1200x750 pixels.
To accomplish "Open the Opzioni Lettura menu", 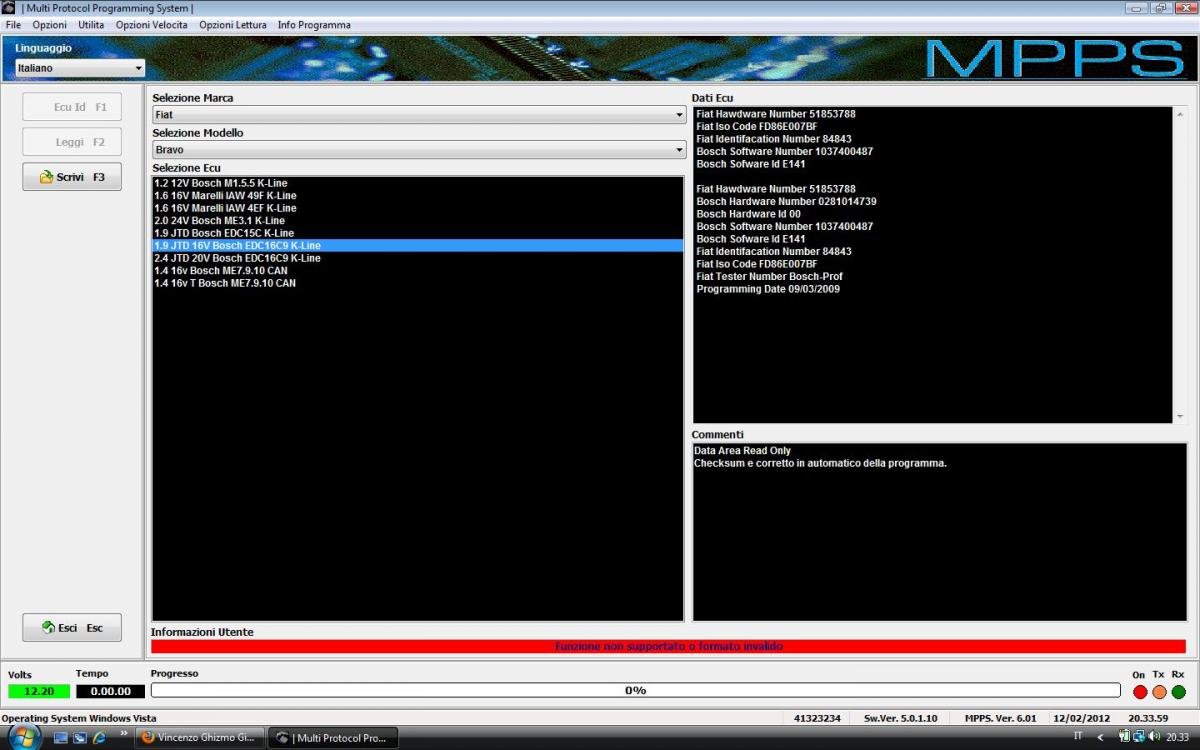I will (x=233, y=25).
